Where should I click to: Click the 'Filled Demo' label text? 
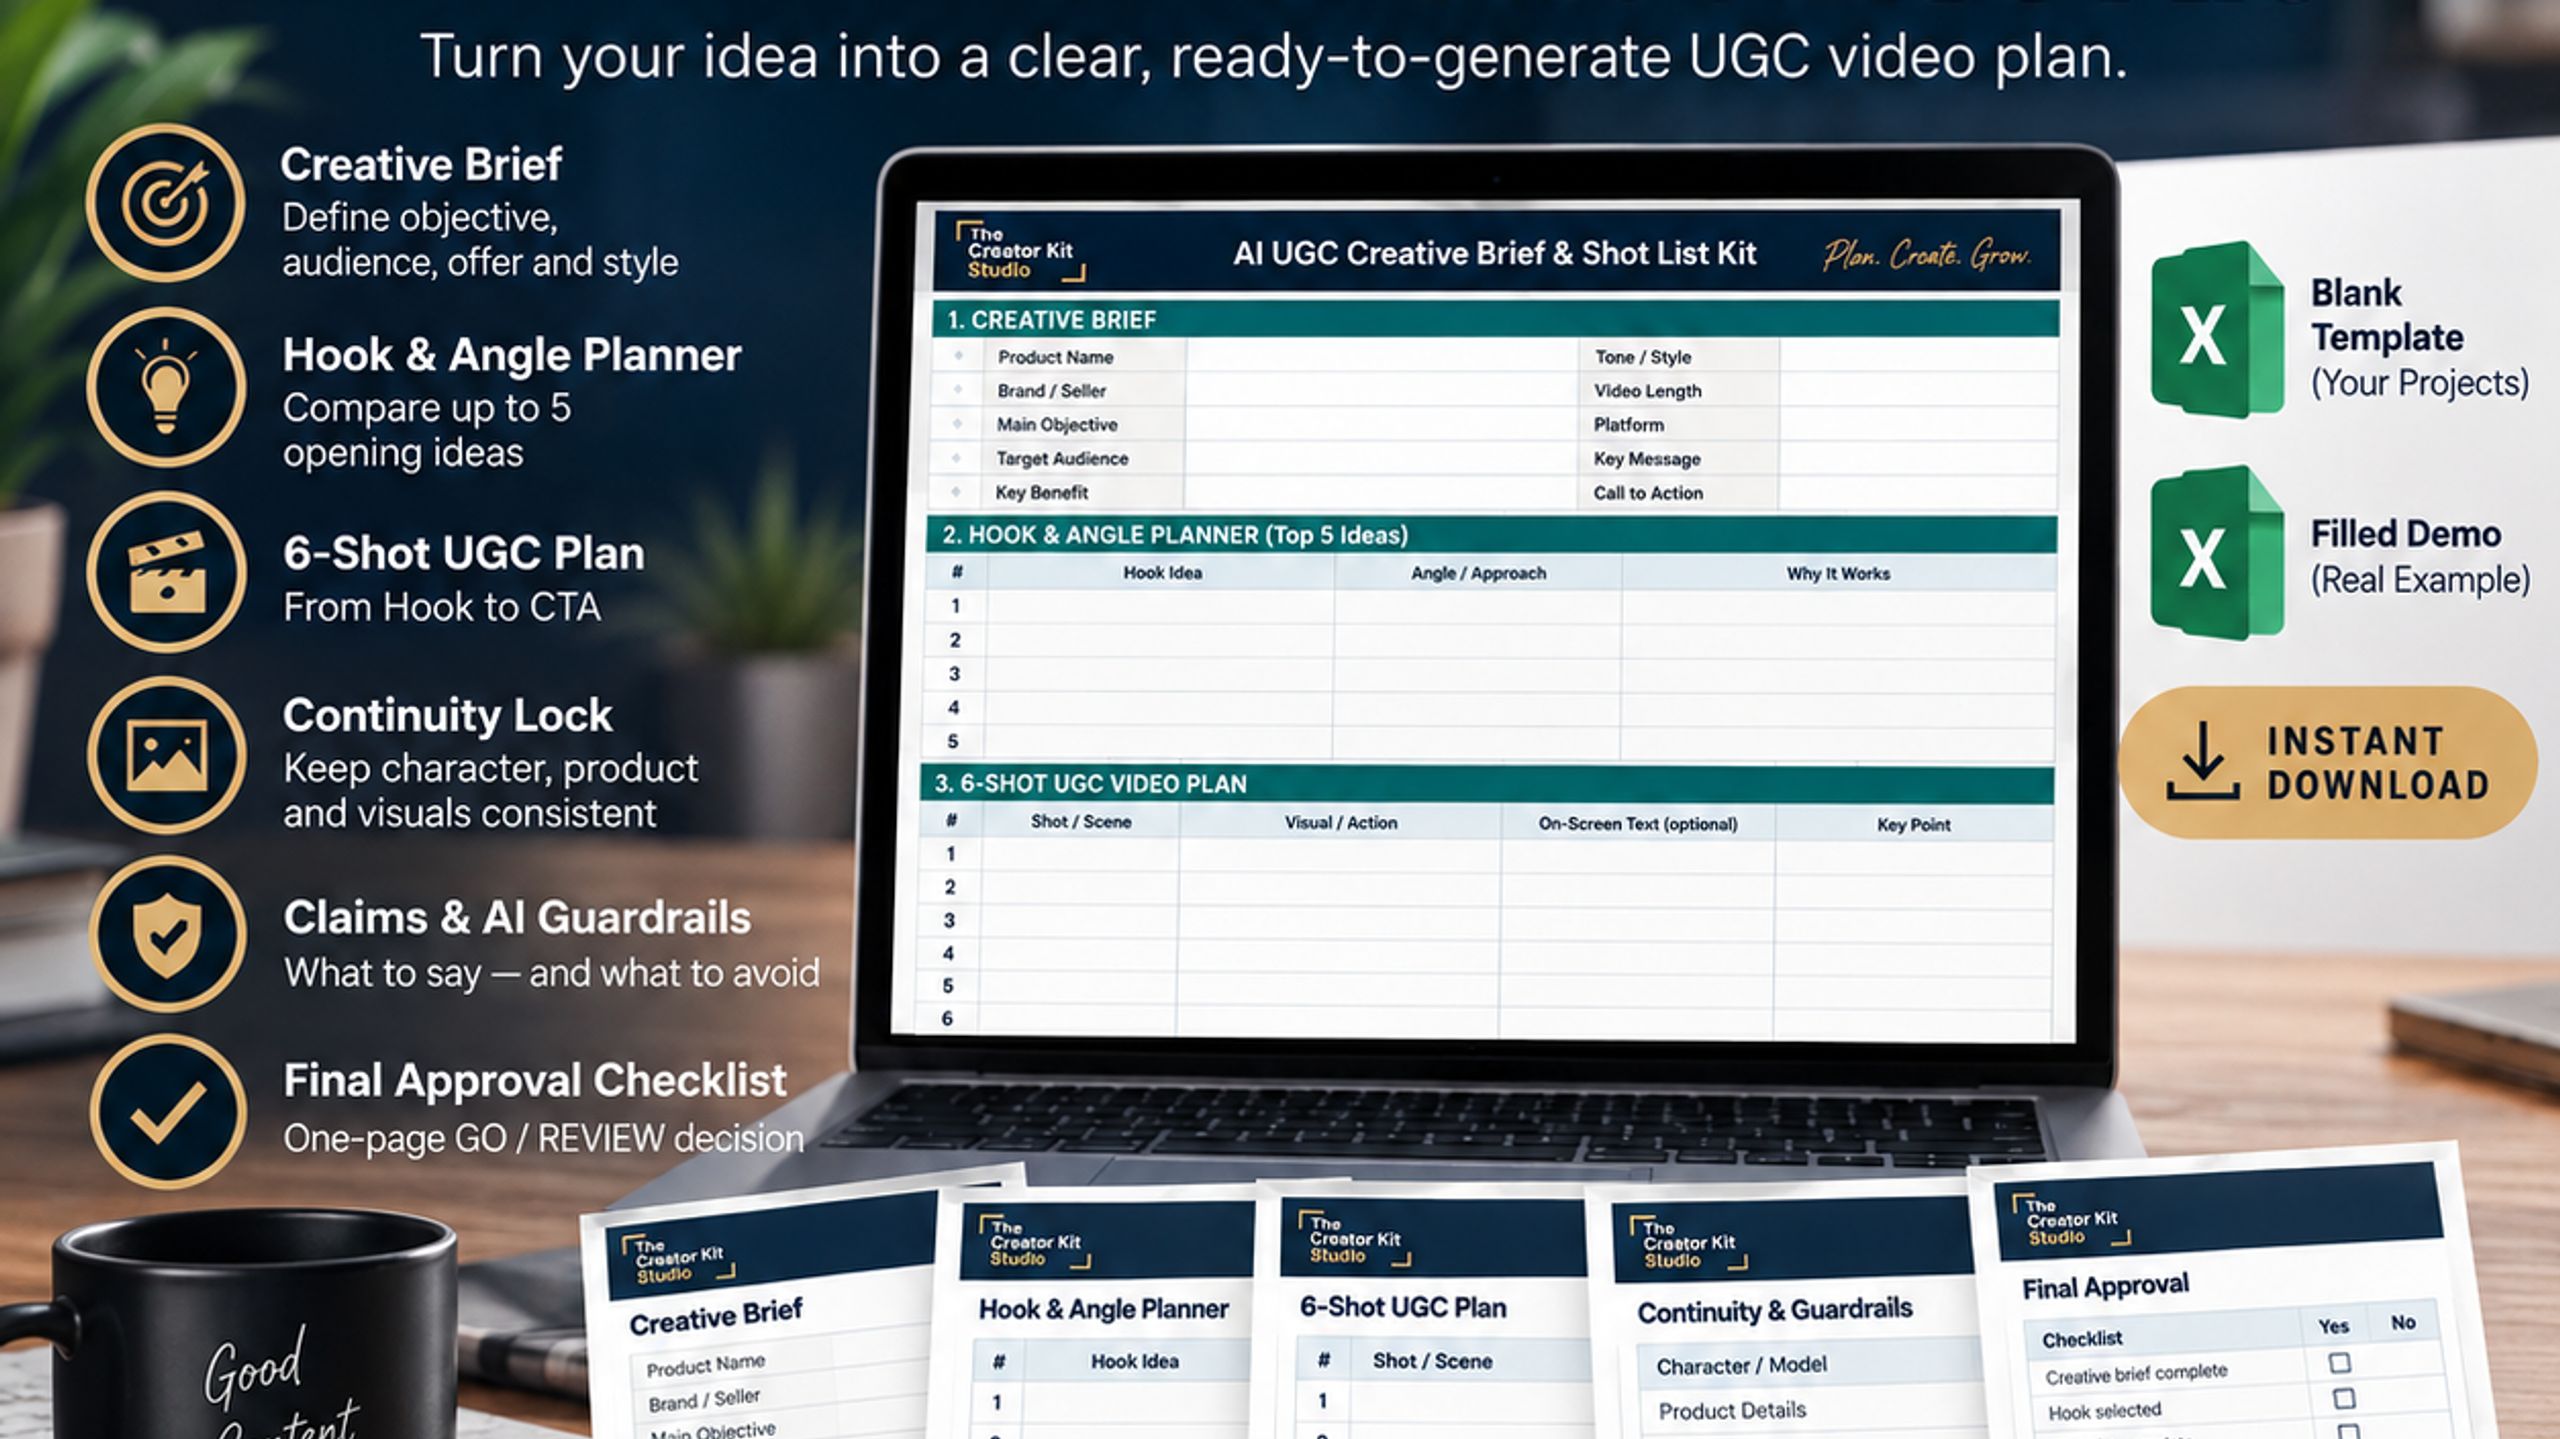click(2405, 534)
